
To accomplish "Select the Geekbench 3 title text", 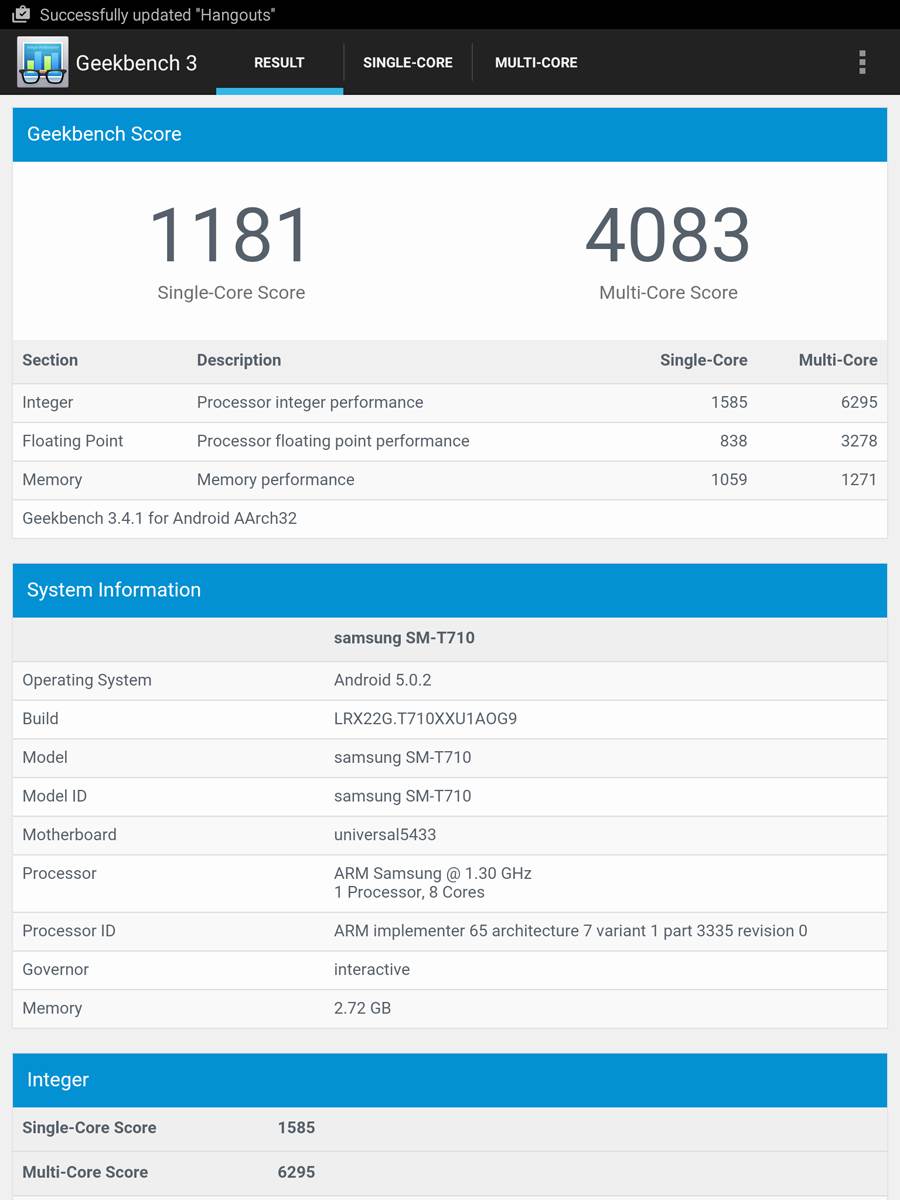I will point(136,63).
